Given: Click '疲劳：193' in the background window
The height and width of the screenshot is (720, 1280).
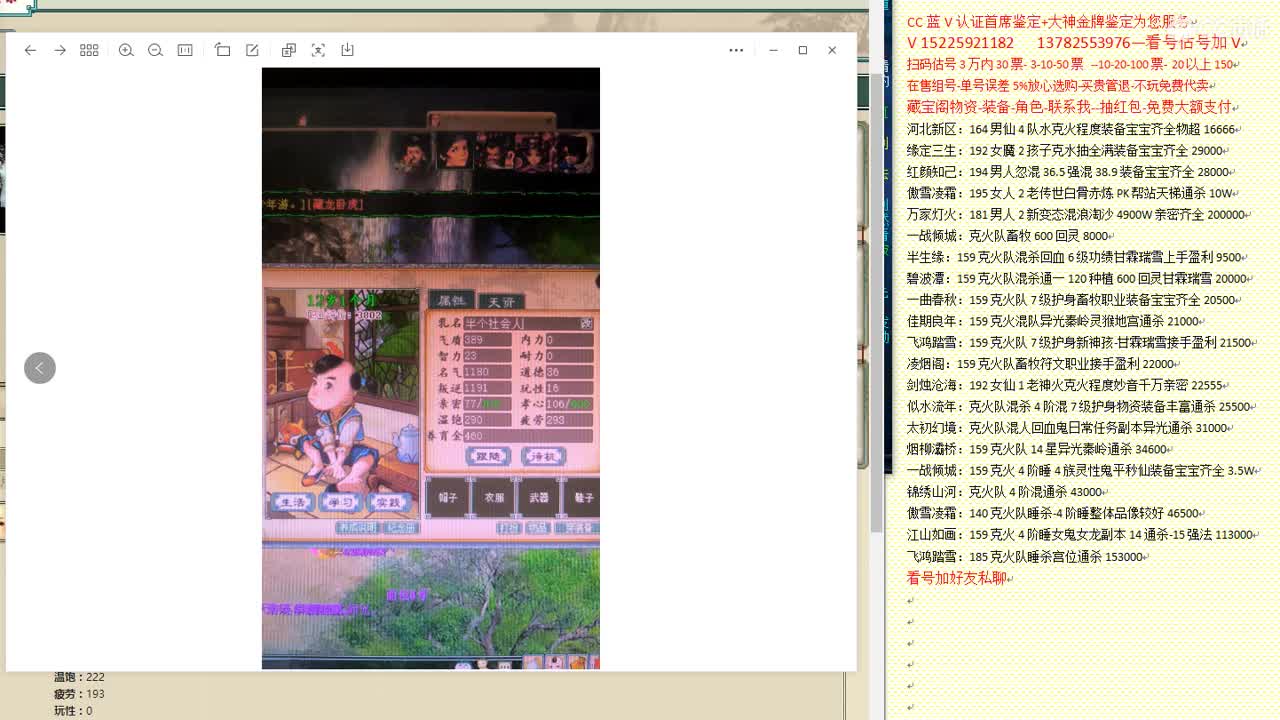Looking at the screenshot, I should pyautogui.click(x=79, y=694).
